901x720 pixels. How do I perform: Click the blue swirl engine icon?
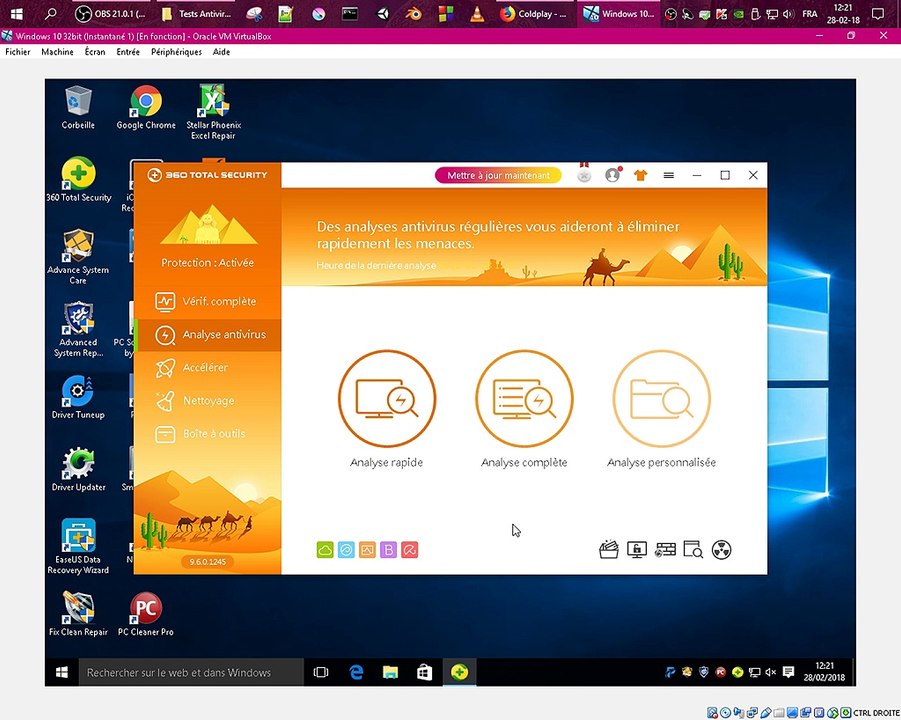coord(346,550)
